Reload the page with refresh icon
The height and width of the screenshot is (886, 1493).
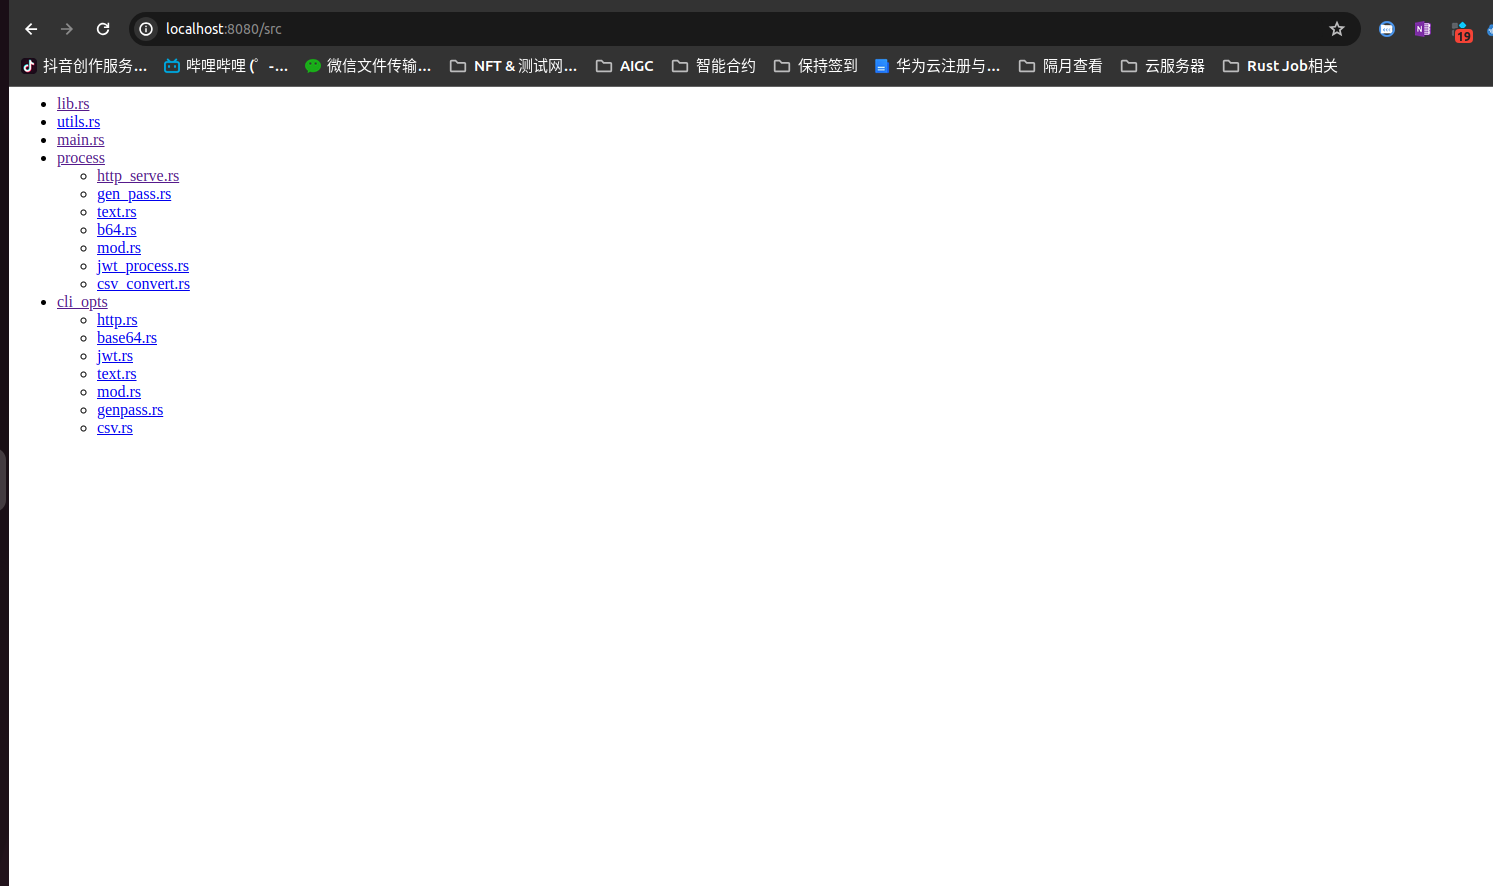tap(103, 29)
